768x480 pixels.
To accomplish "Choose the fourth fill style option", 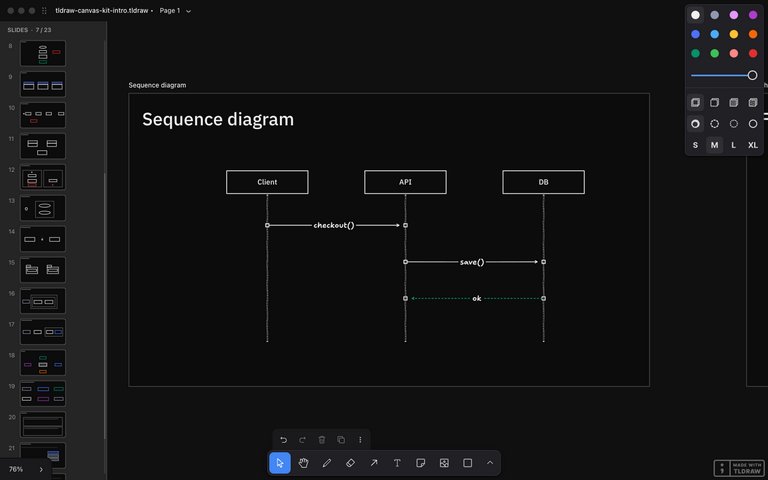I will pos(753,102).
